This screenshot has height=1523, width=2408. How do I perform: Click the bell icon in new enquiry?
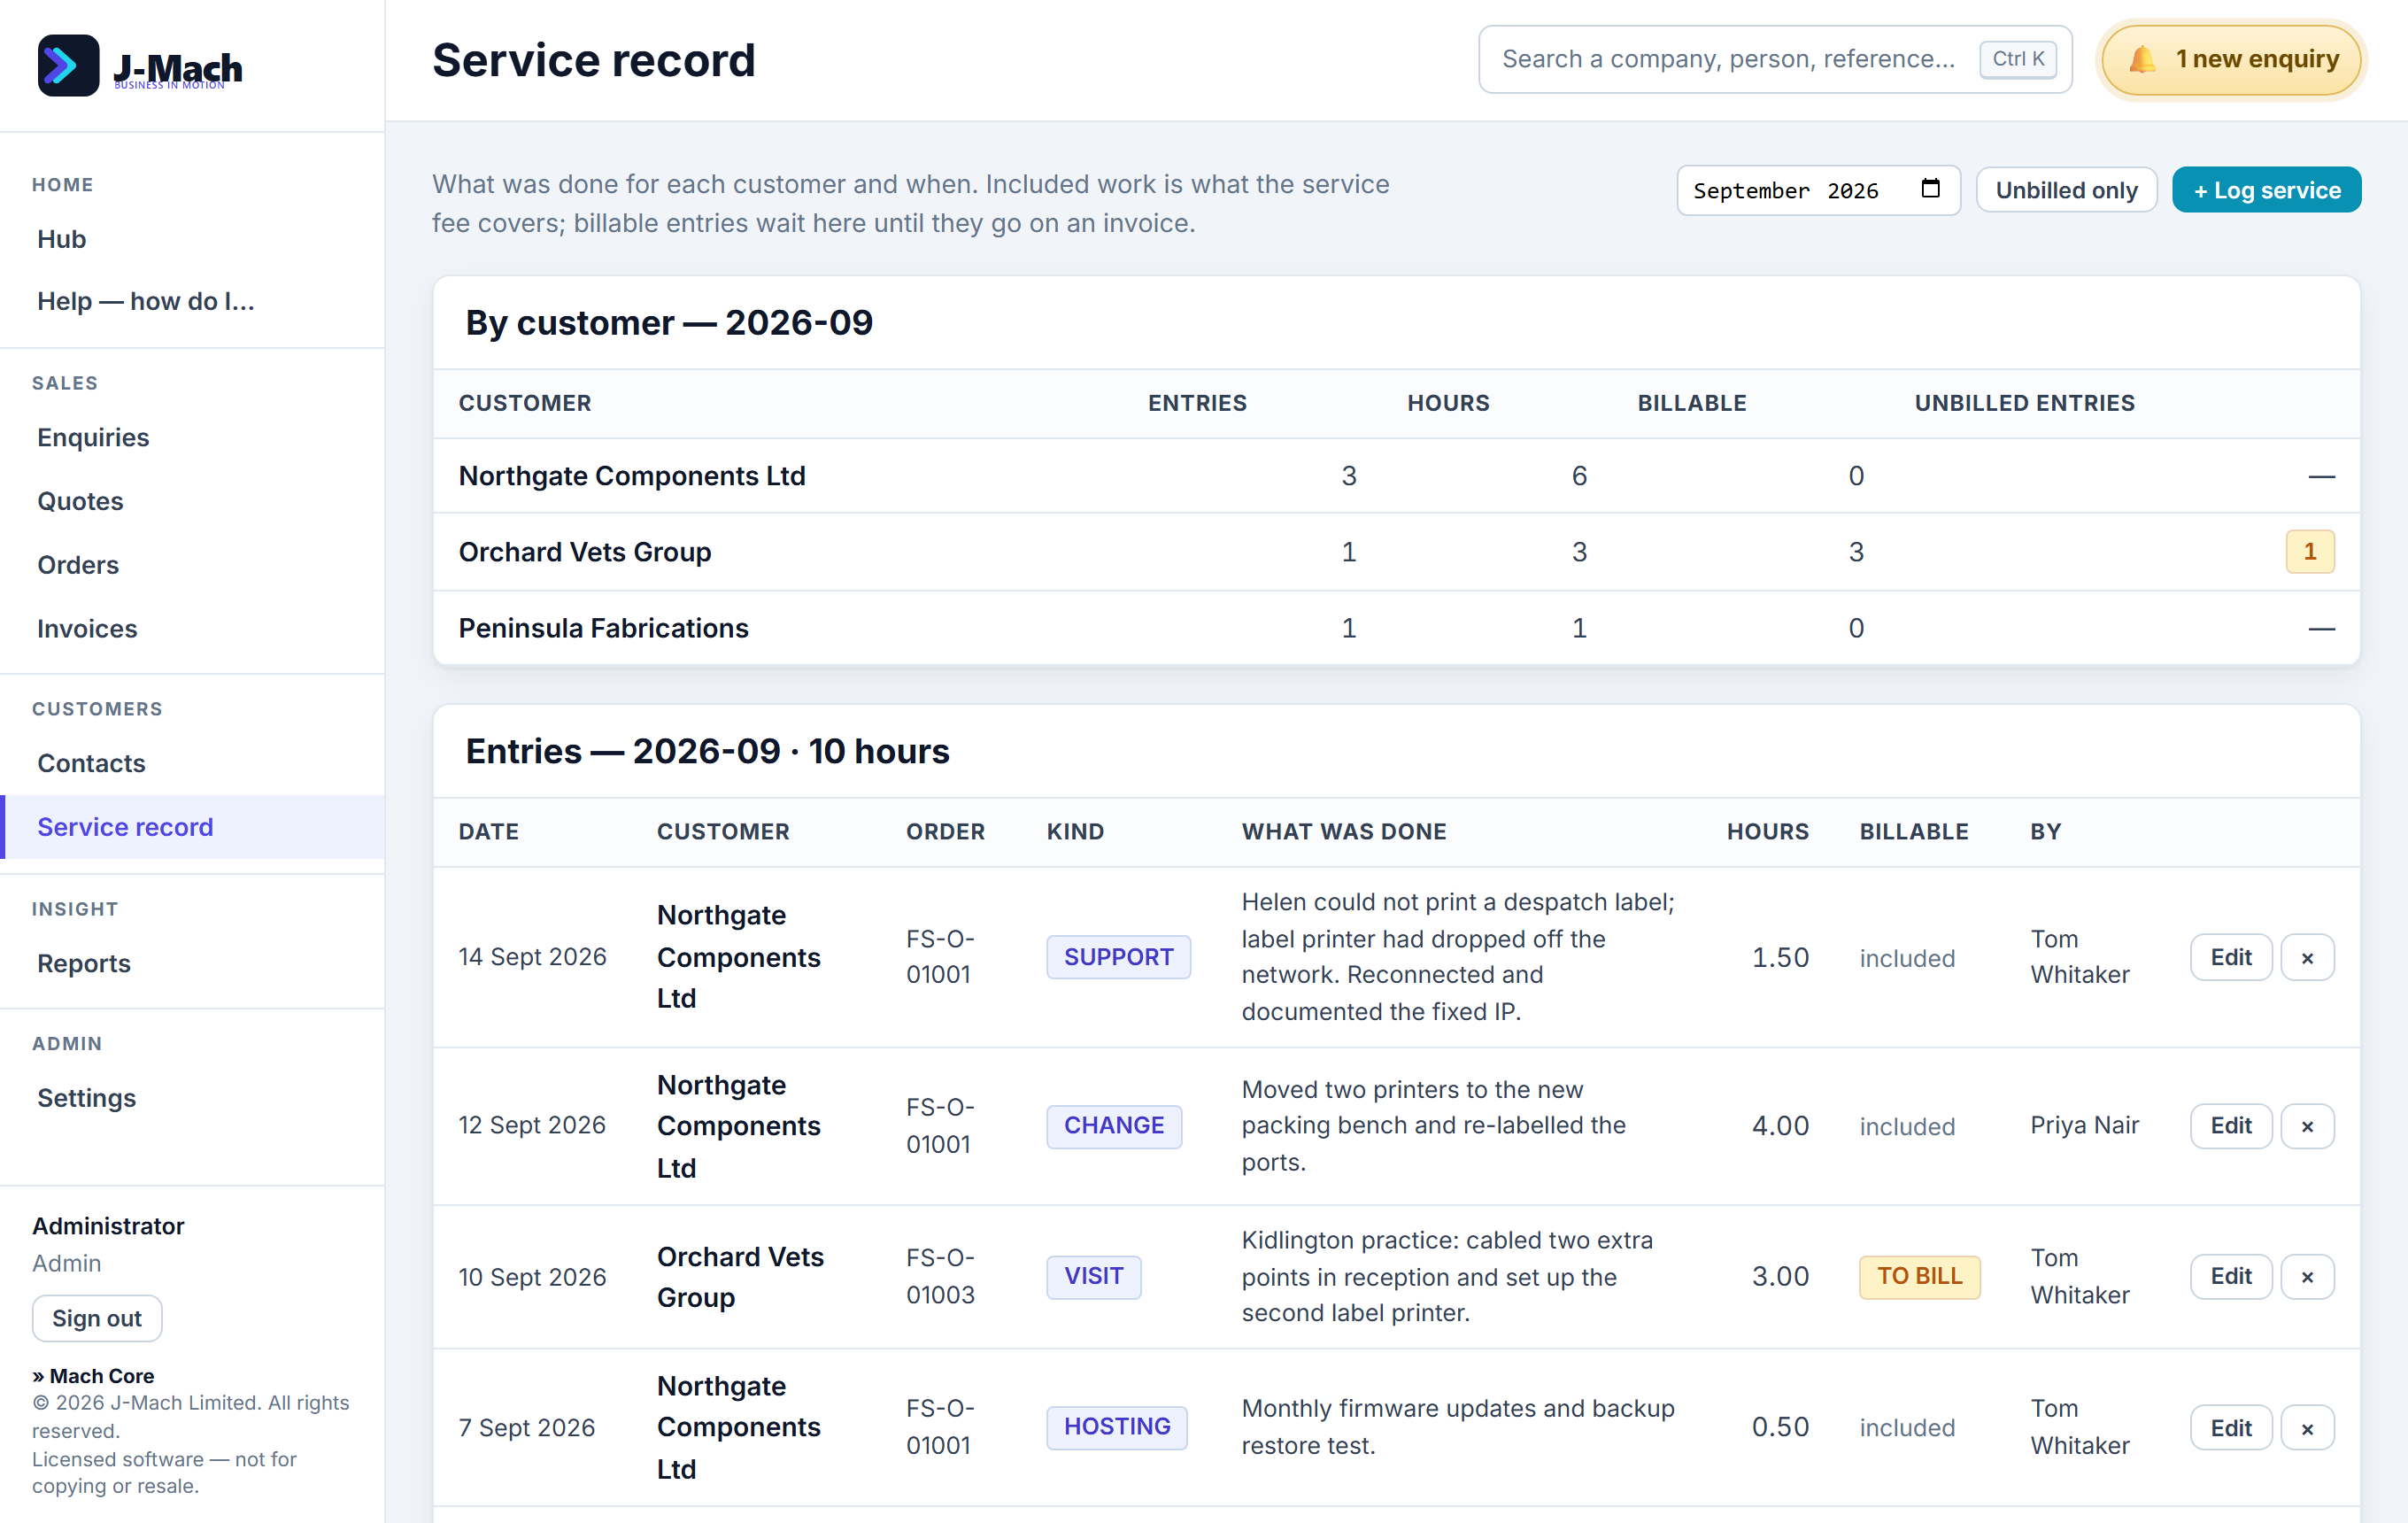coord(2141,59)
